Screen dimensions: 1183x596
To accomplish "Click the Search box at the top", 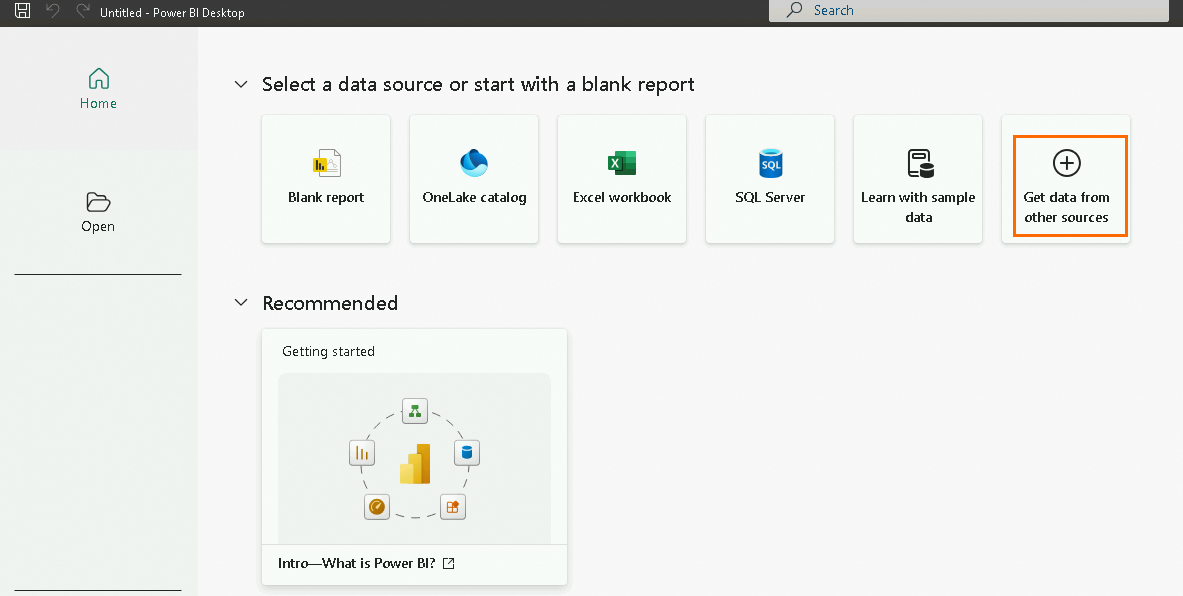I will tap(969, 11).
